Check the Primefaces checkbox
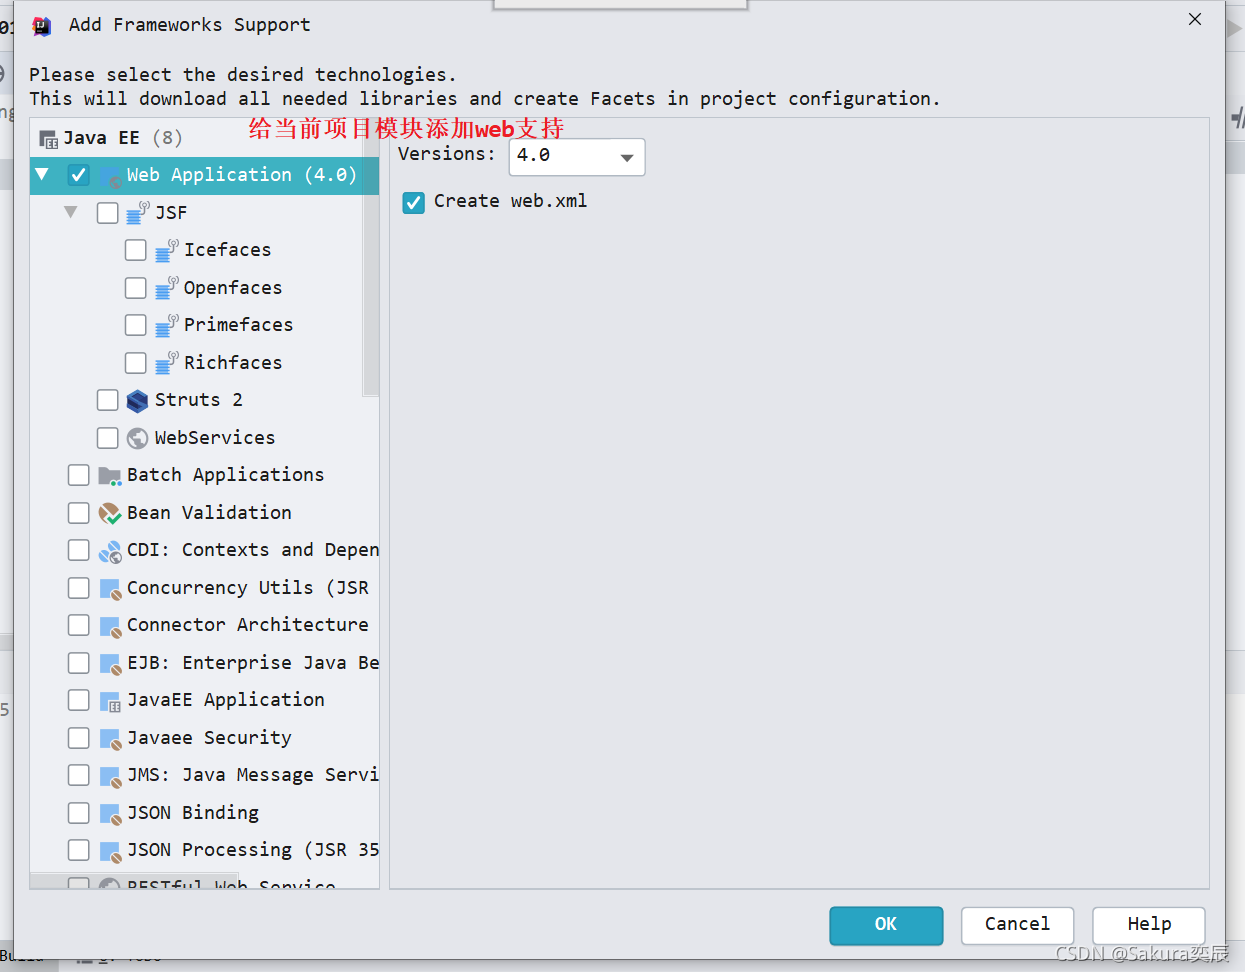The image size is (1245, 972). click(136, 325)
